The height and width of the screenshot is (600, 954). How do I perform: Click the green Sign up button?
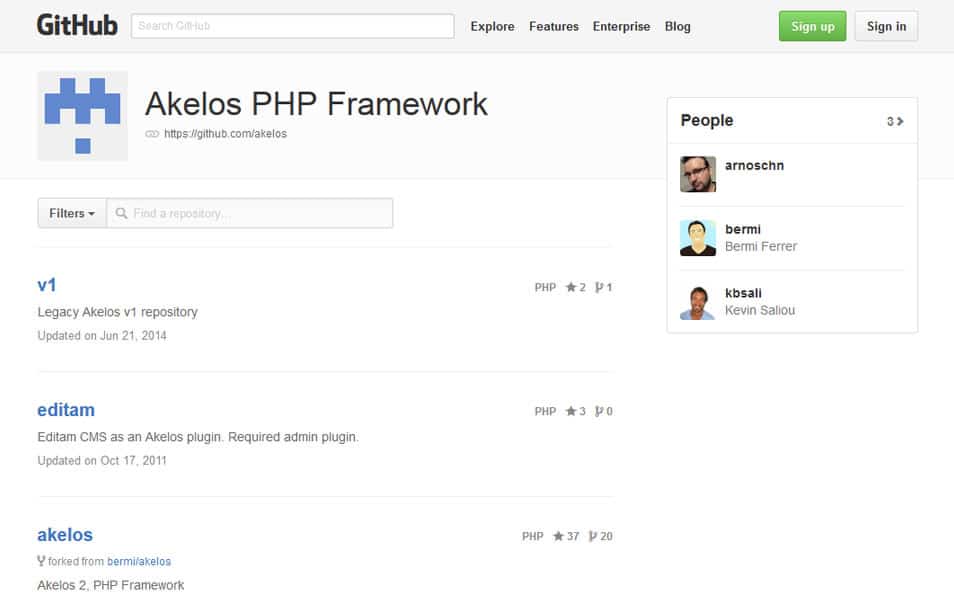(812, 26)
